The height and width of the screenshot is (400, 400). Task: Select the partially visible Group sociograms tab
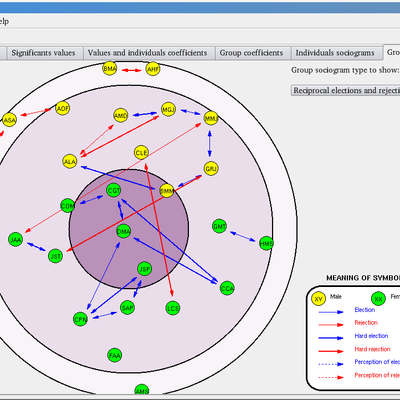pyautogui.click(x=392, y=52)
